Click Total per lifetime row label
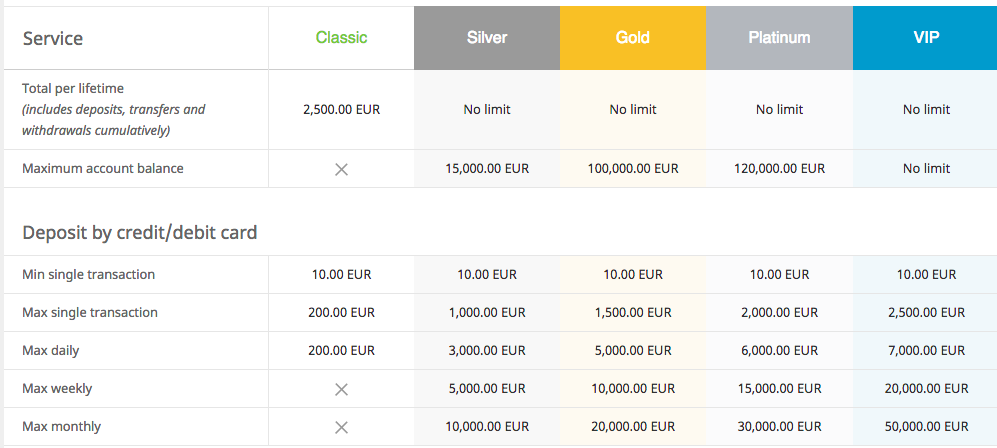The image size is (997, 448). (x=73, y=88)
